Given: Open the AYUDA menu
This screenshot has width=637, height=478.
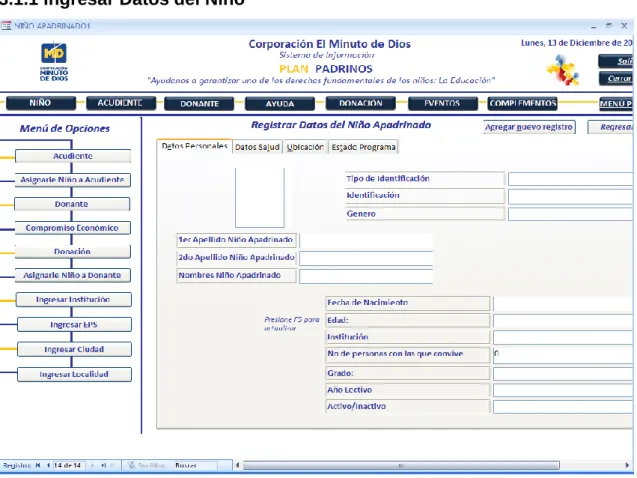Looking at the screenshot, I should click(280, 104).
